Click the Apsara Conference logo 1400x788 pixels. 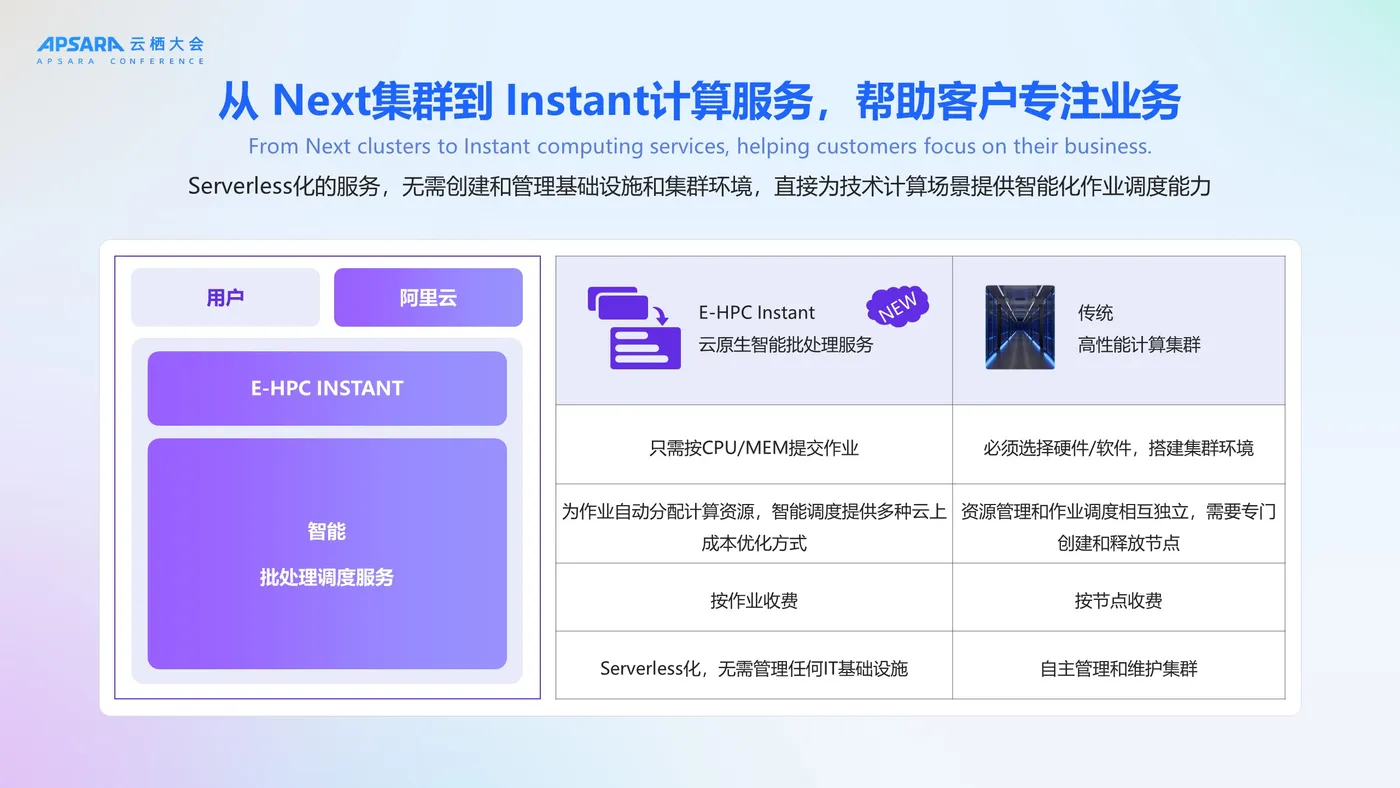(x=121, y=50)
